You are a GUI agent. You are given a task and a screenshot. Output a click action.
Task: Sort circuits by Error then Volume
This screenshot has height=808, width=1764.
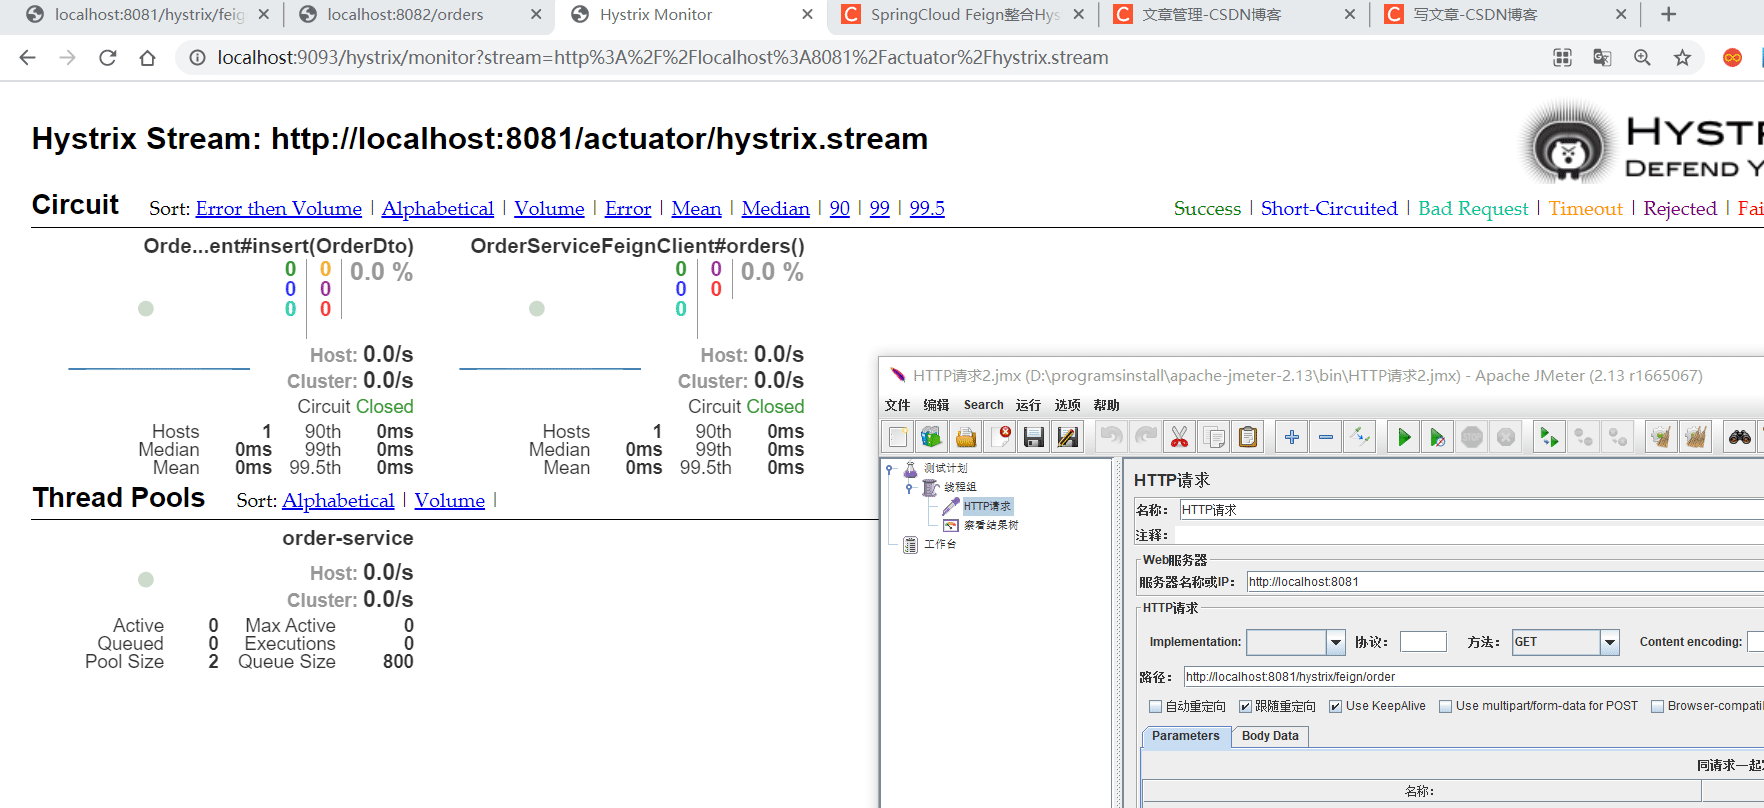279,208
